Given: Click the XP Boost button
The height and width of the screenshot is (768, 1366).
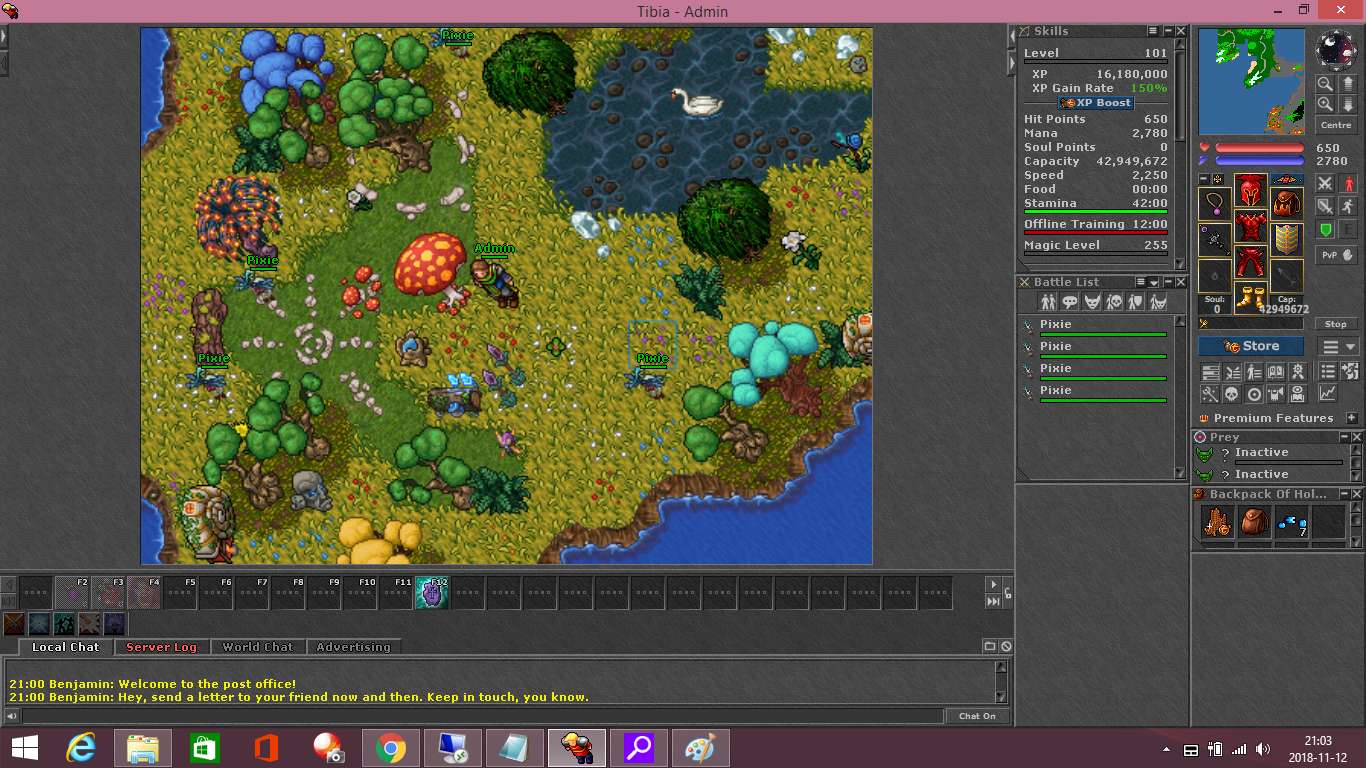Looking at the screenshot, I should coord(1096,103).
